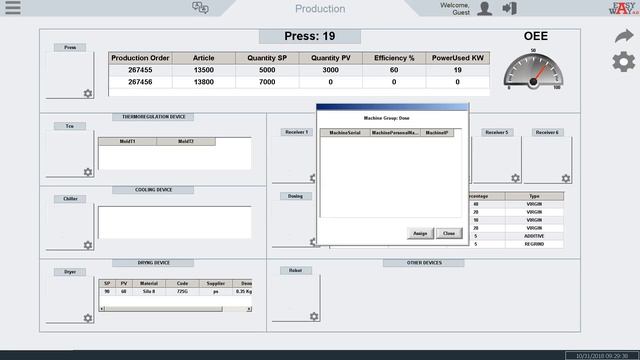
Task: Click the date and time in status bar
Action: tap(602, 356)
